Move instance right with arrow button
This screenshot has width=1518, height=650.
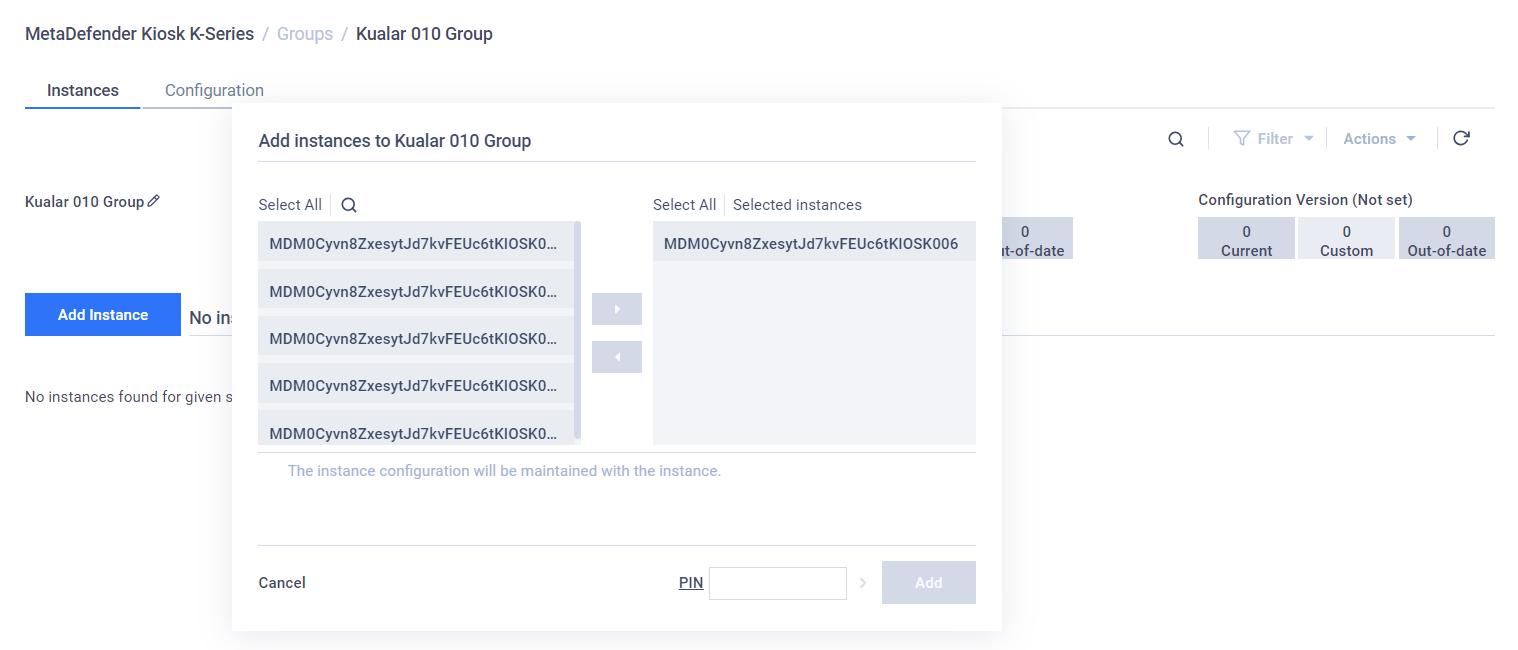pos(617,309)
